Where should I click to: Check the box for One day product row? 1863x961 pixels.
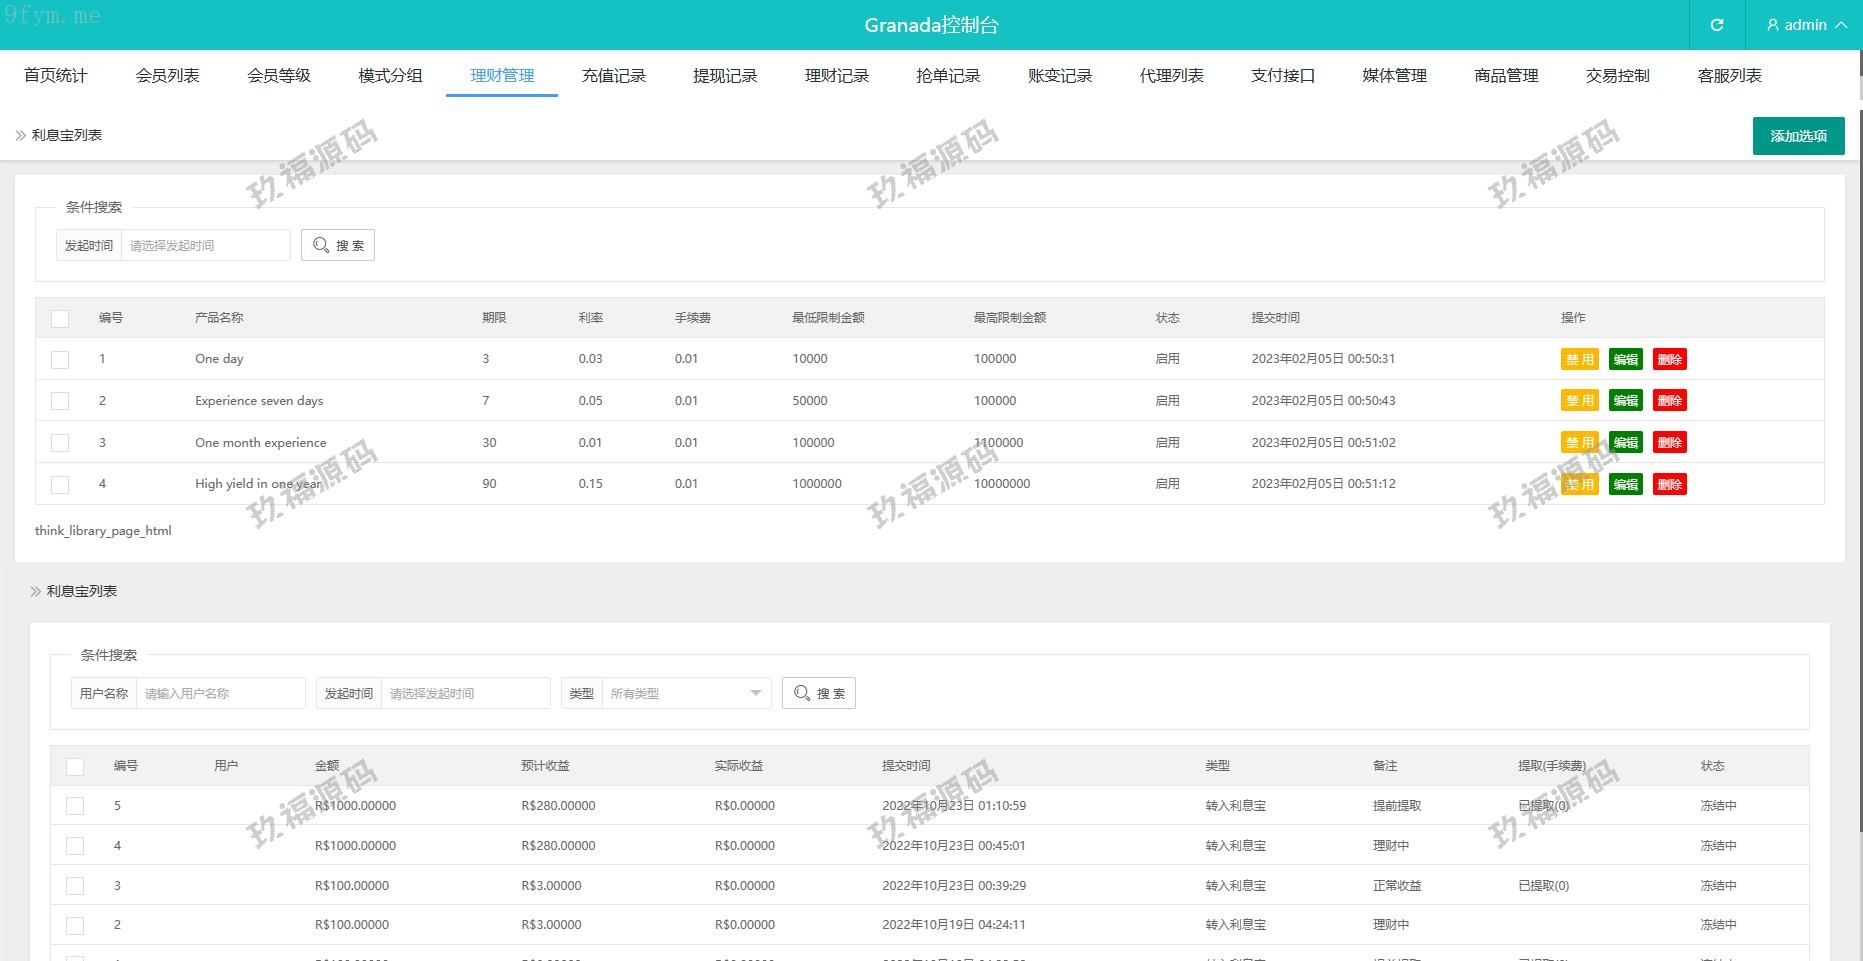tap(60, 359)
